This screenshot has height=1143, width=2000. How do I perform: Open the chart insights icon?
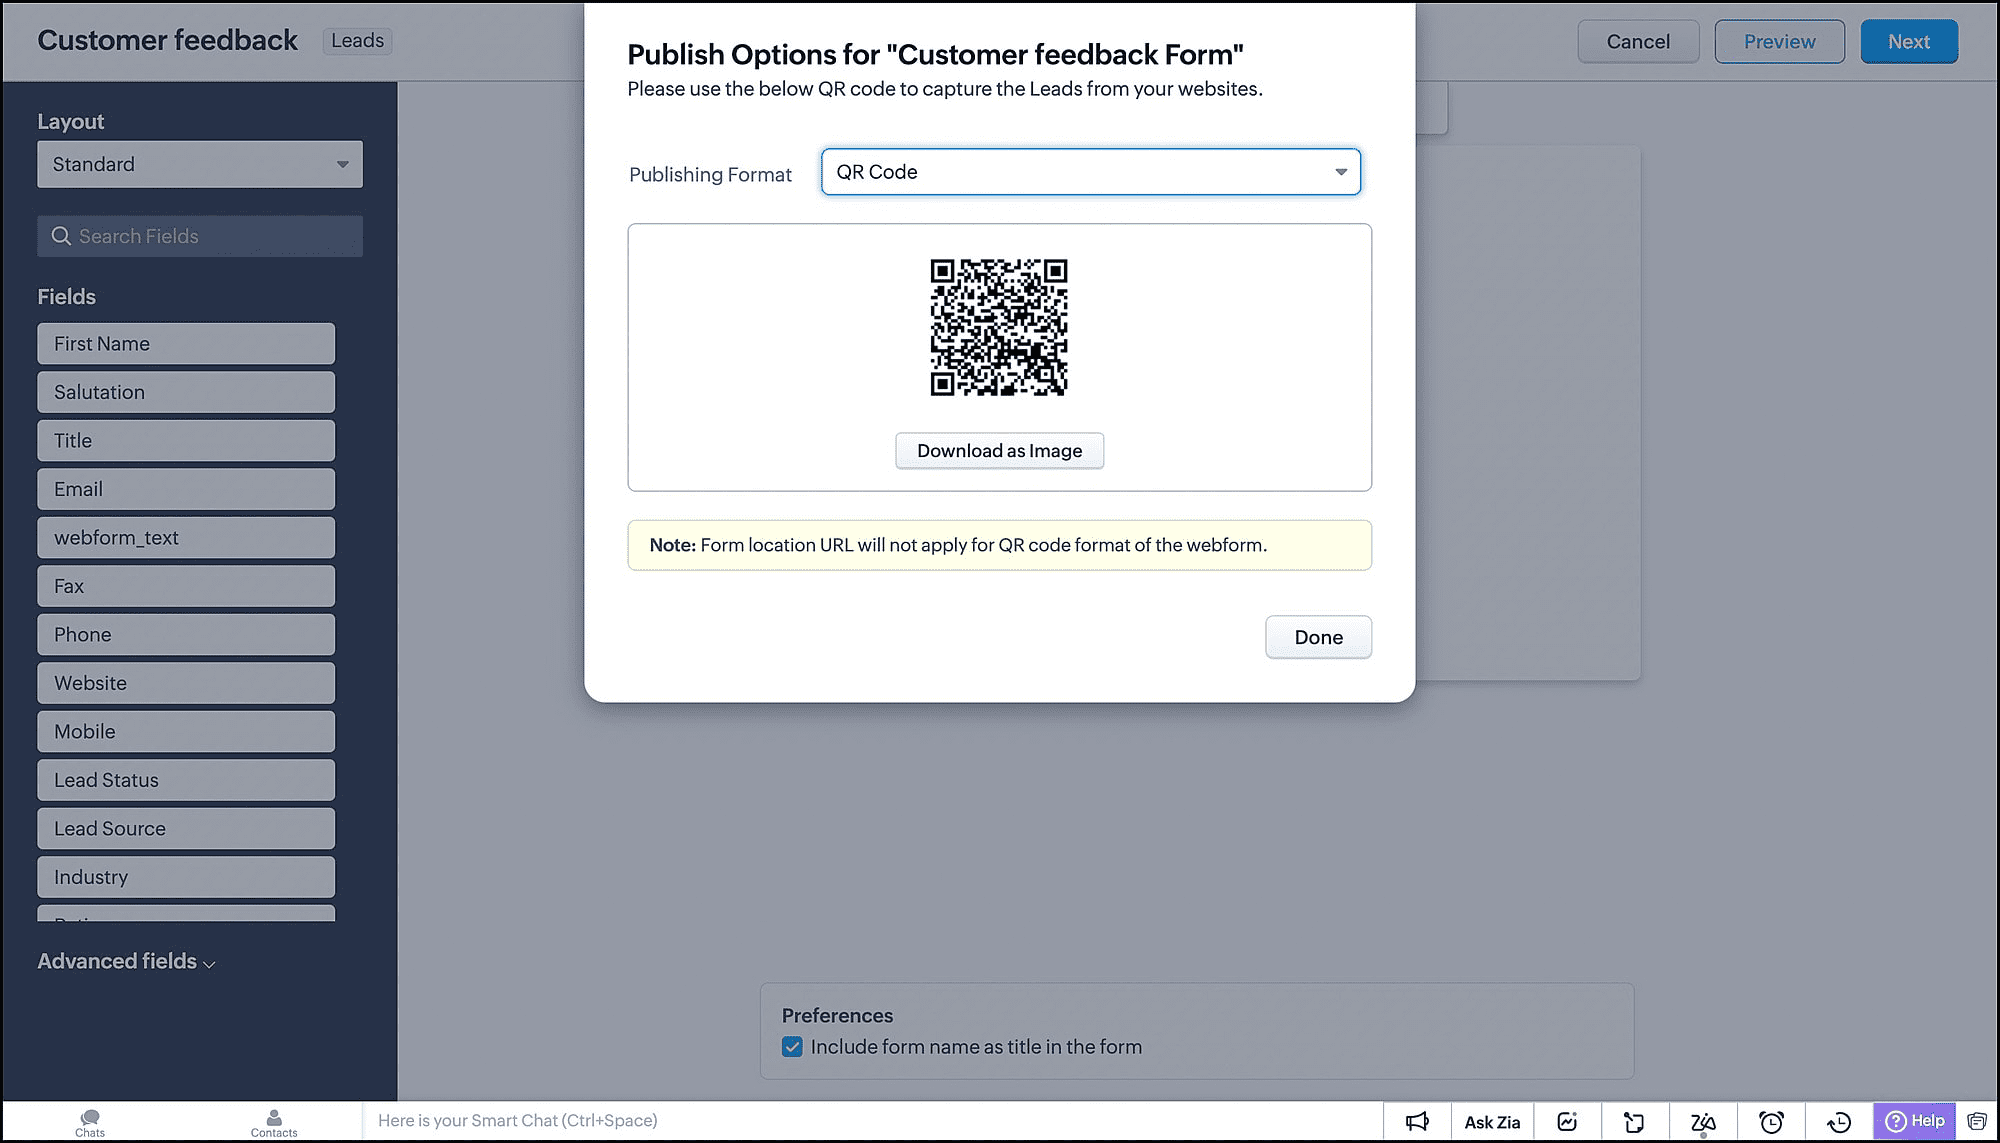click(x=1567, y=1121)
